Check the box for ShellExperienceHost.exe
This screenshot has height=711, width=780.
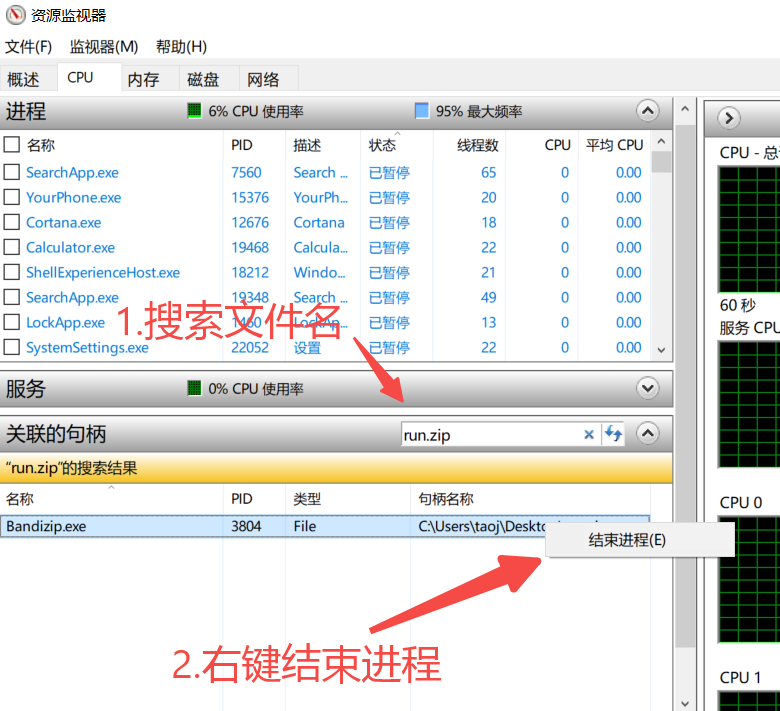pos(11,272)
